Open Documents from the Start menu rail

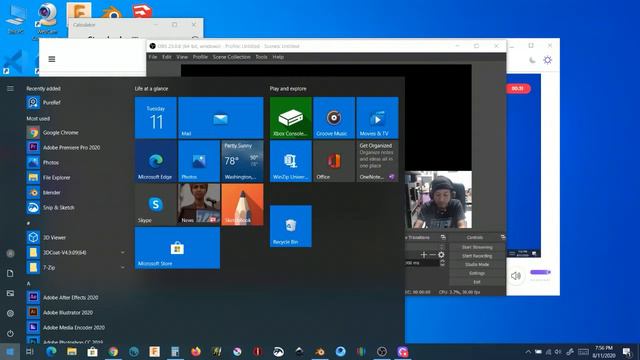10,273
